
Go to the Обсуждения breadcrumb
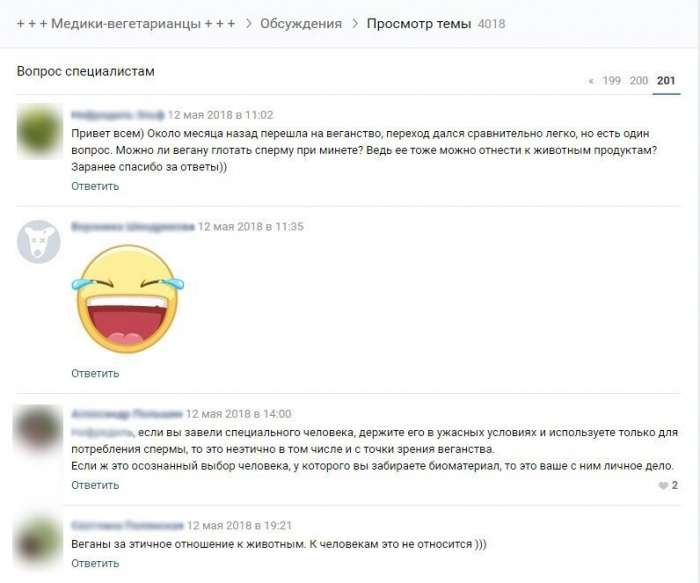point(301,23)
